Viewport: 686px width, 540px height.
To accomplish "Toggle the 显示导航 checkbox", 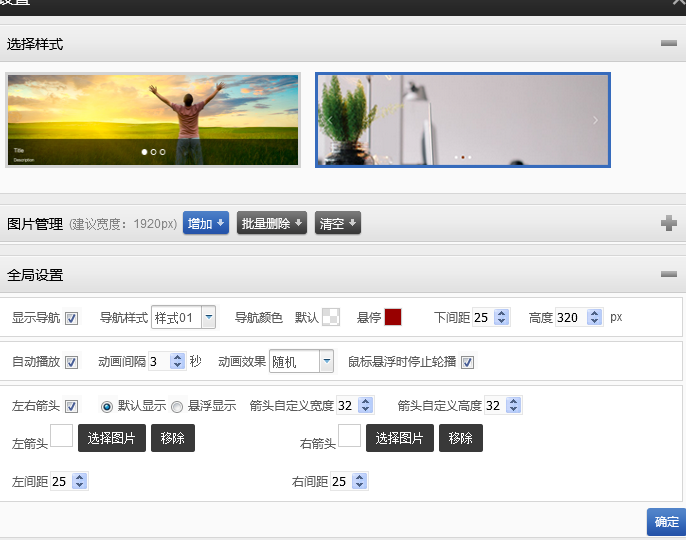I will pos(72,318).
